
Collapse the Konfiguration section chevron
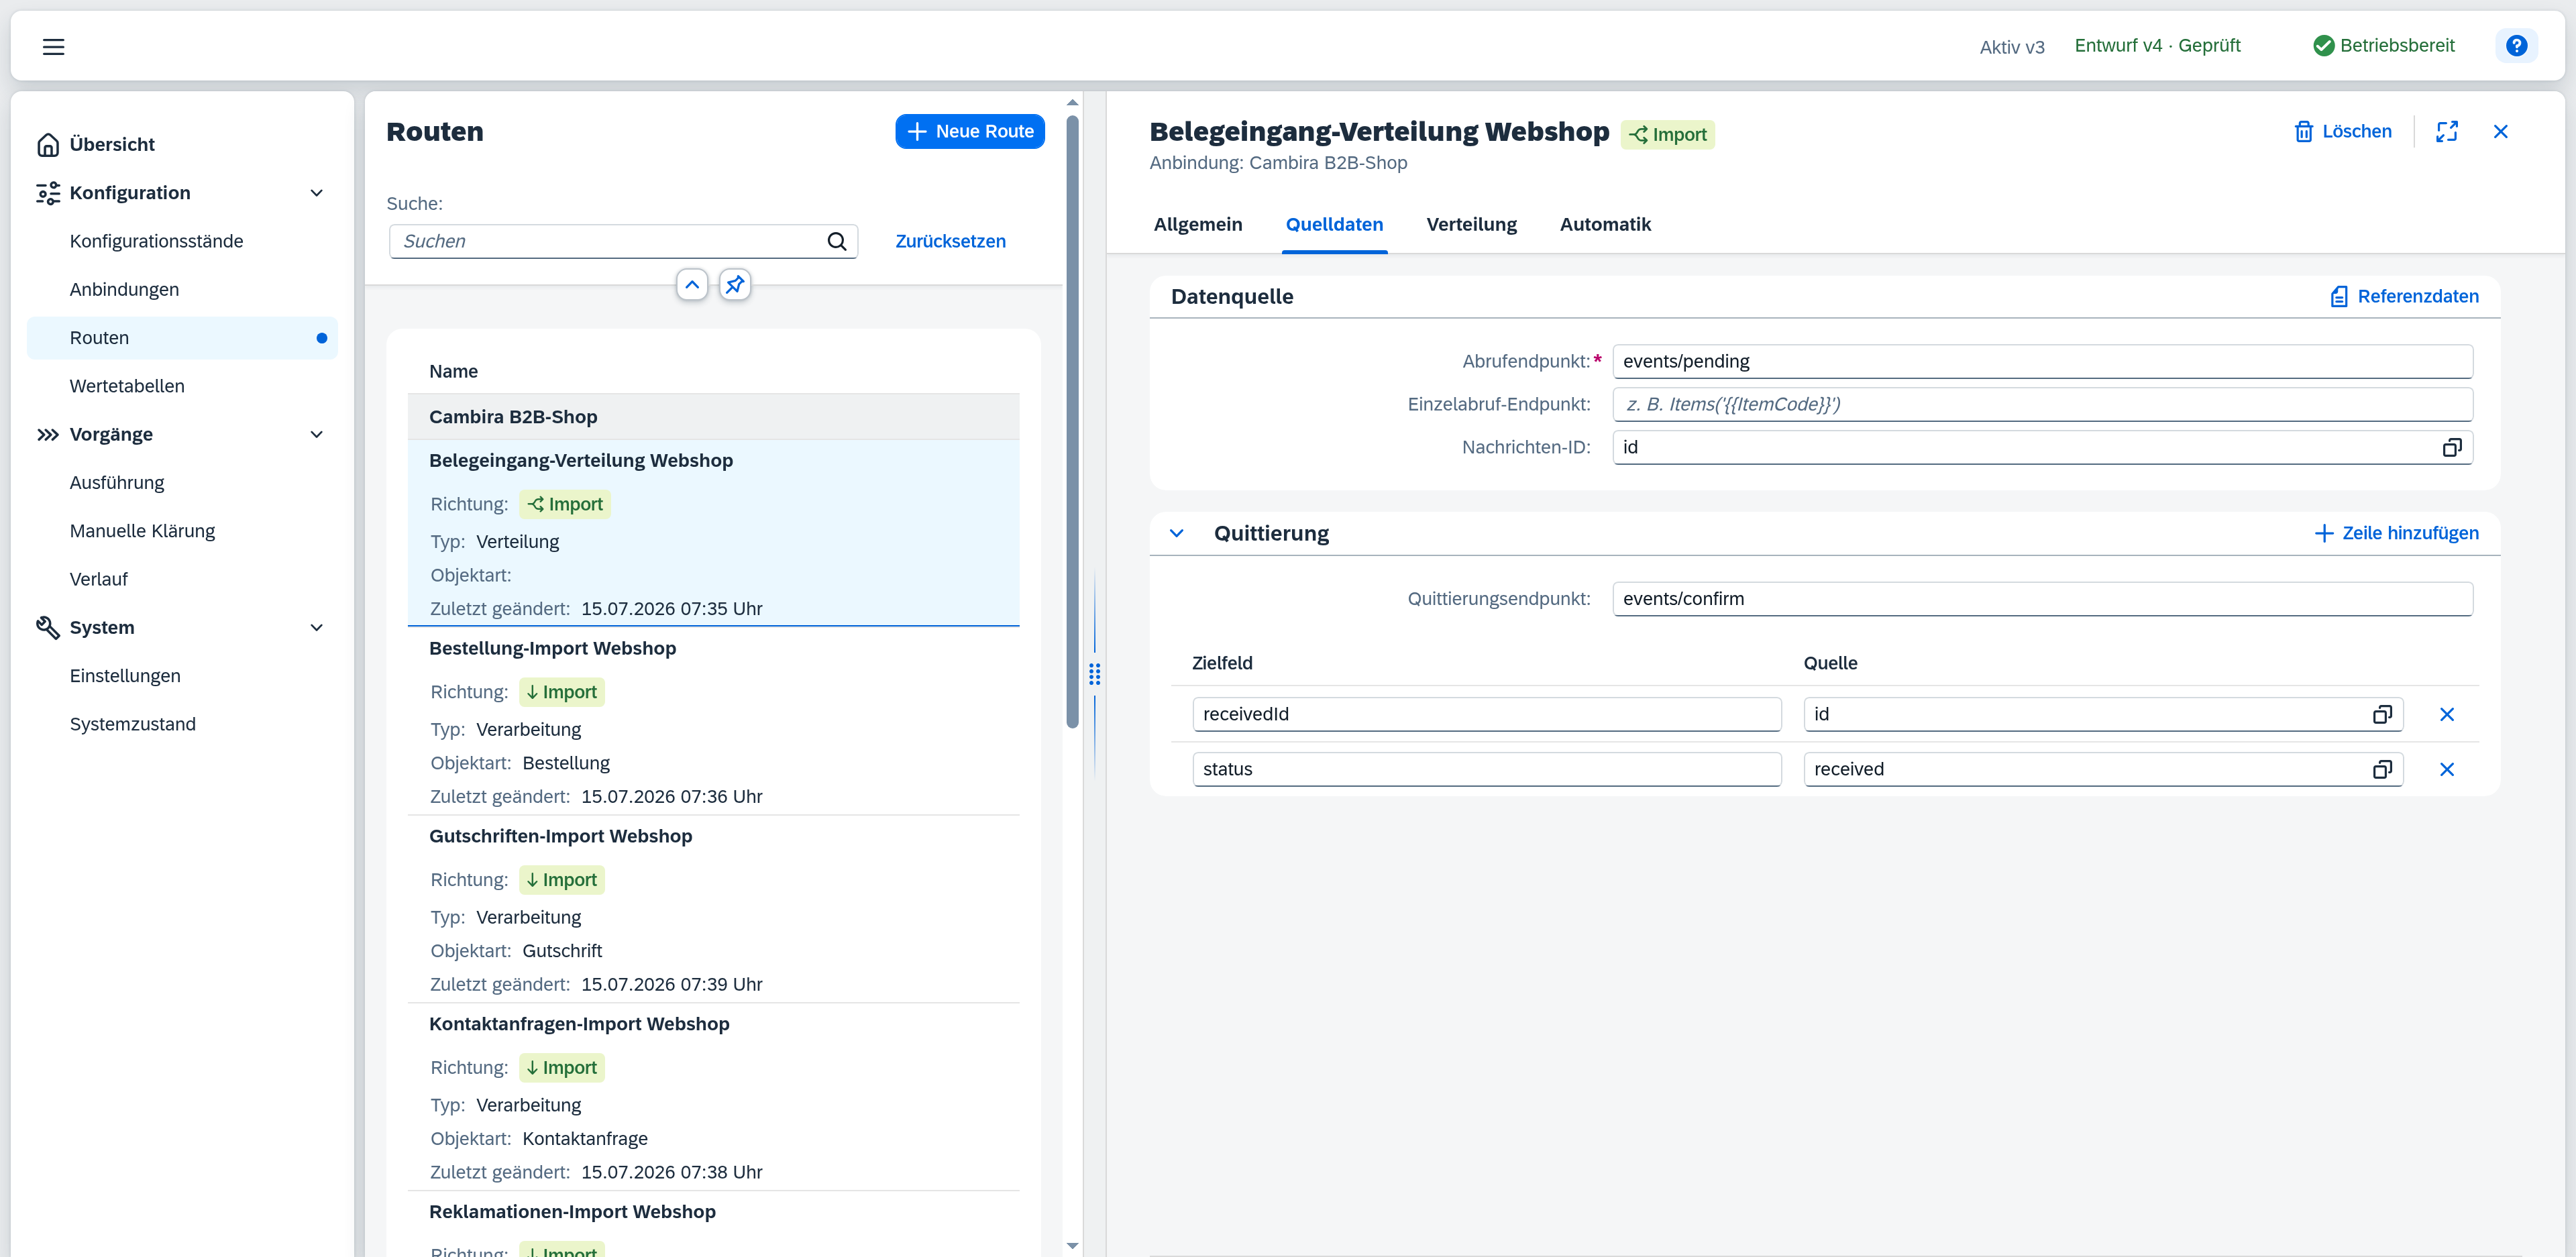point(317,193)
